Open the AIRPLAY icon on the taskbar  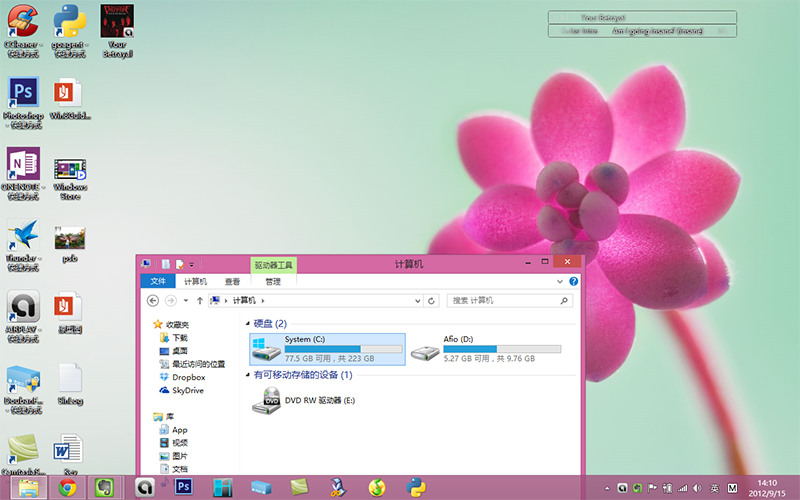[145, 488]
